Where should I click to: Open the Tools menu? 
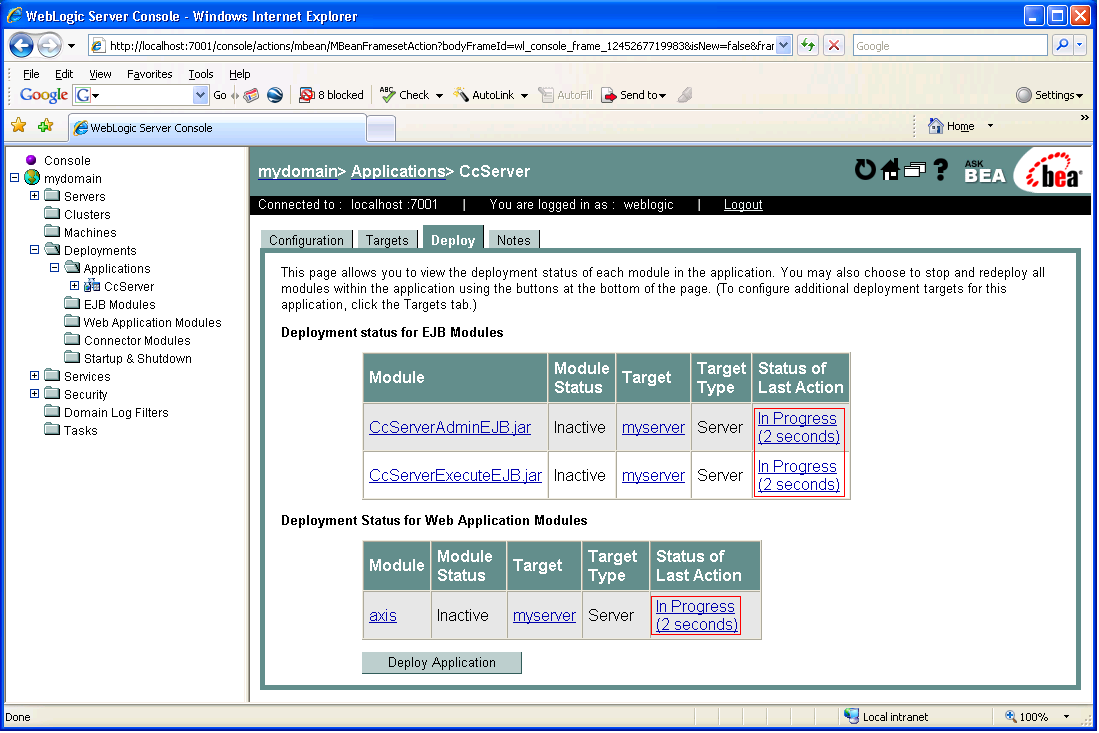click(x=200, y=73)
